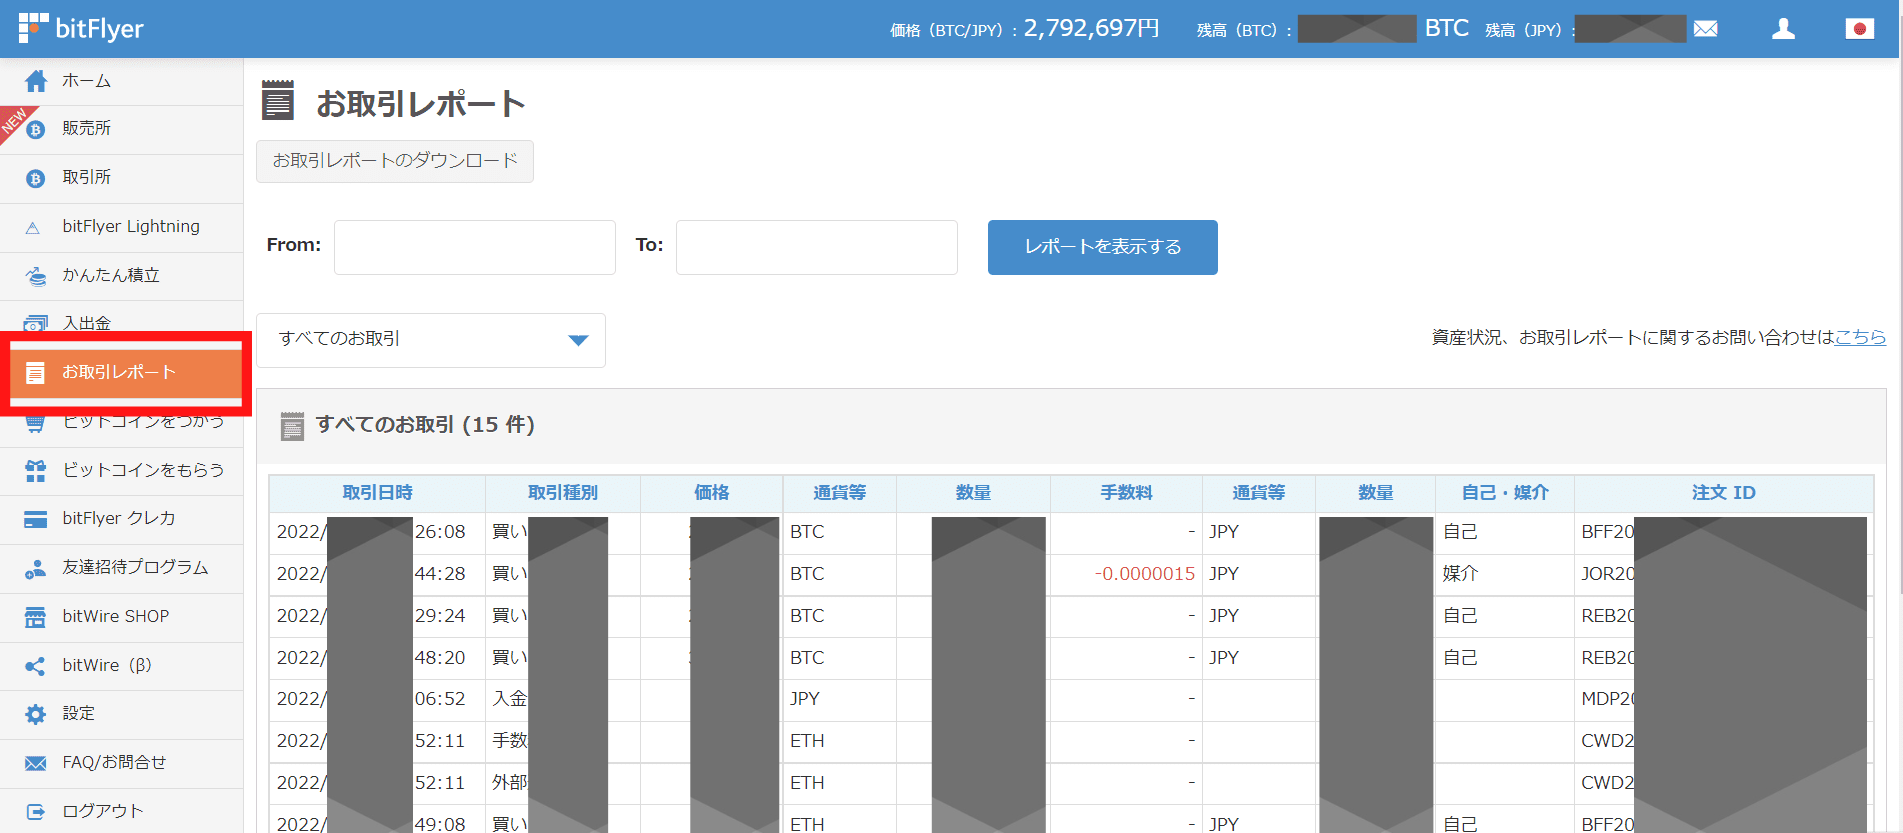The image size is (1903, 833).
Task: Click お取引レポートのダウンロード button
Action: [395, 161]
